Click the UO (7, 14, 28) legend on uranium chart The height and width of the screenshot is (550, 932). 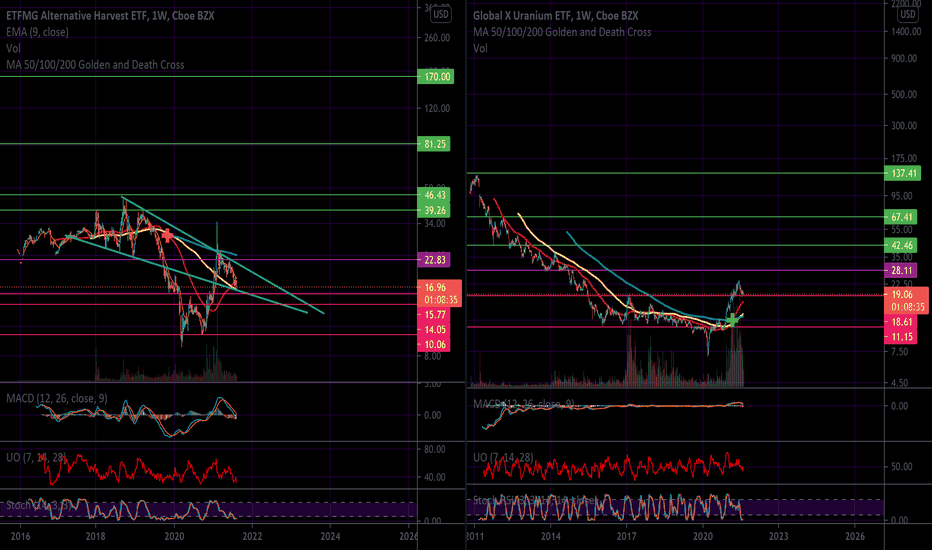tap(503, 457)
